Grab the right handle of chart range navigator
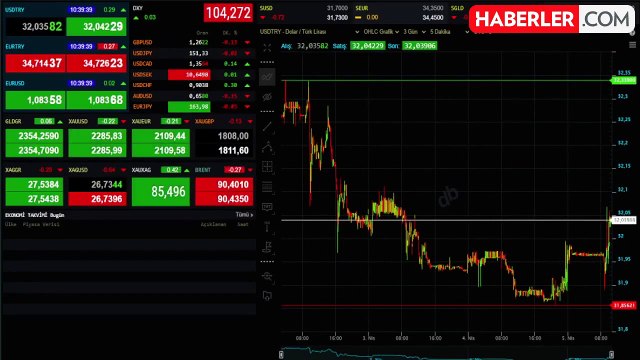Image resolution: width=640 pixels, height=360 pixels. tap(611, 355)
